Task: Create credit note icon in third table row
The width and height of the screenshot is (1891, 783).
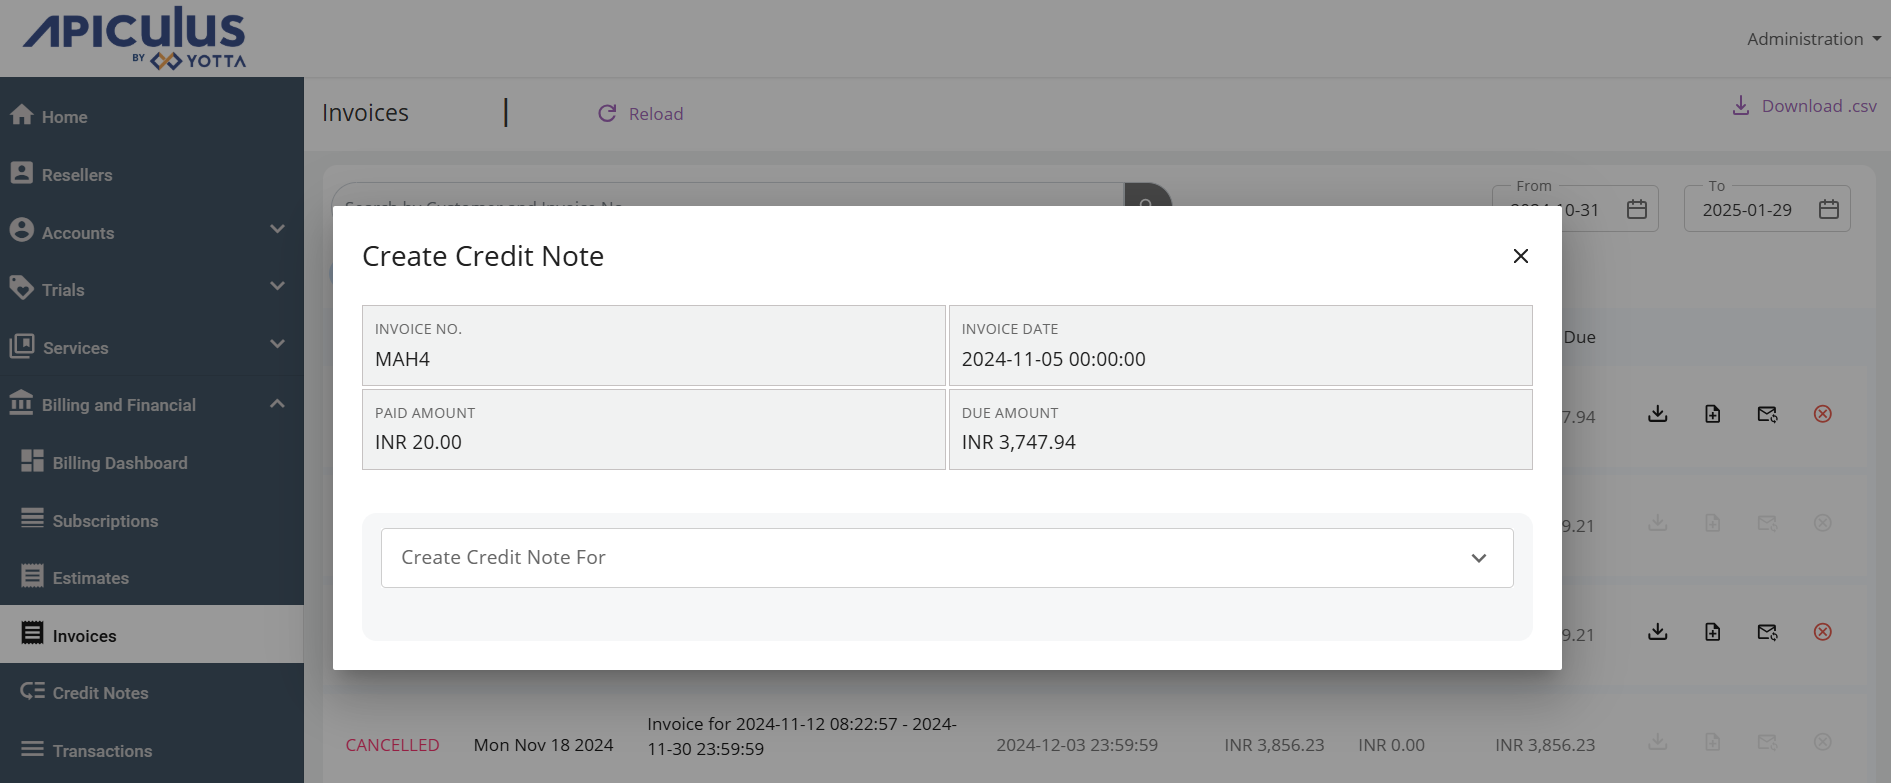Action: (1713, 632)
